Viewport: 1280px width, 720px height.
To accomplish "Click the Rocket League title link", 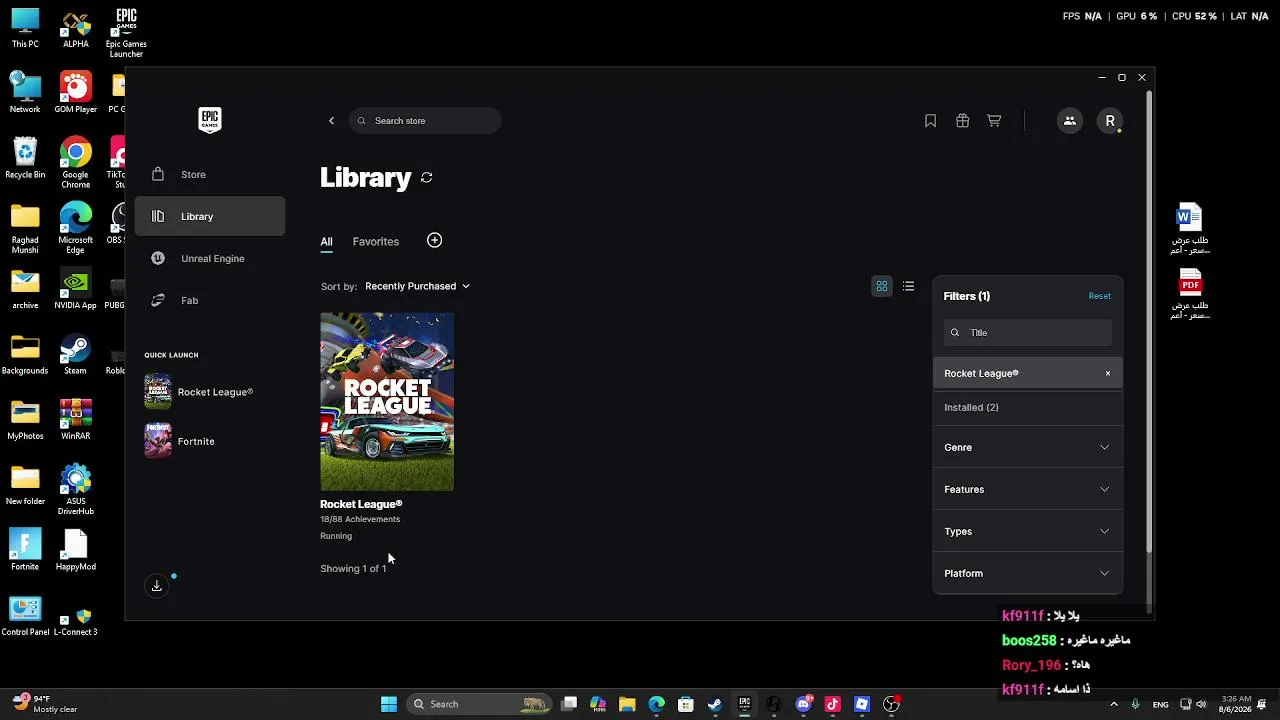I will [x=361, y=504].
